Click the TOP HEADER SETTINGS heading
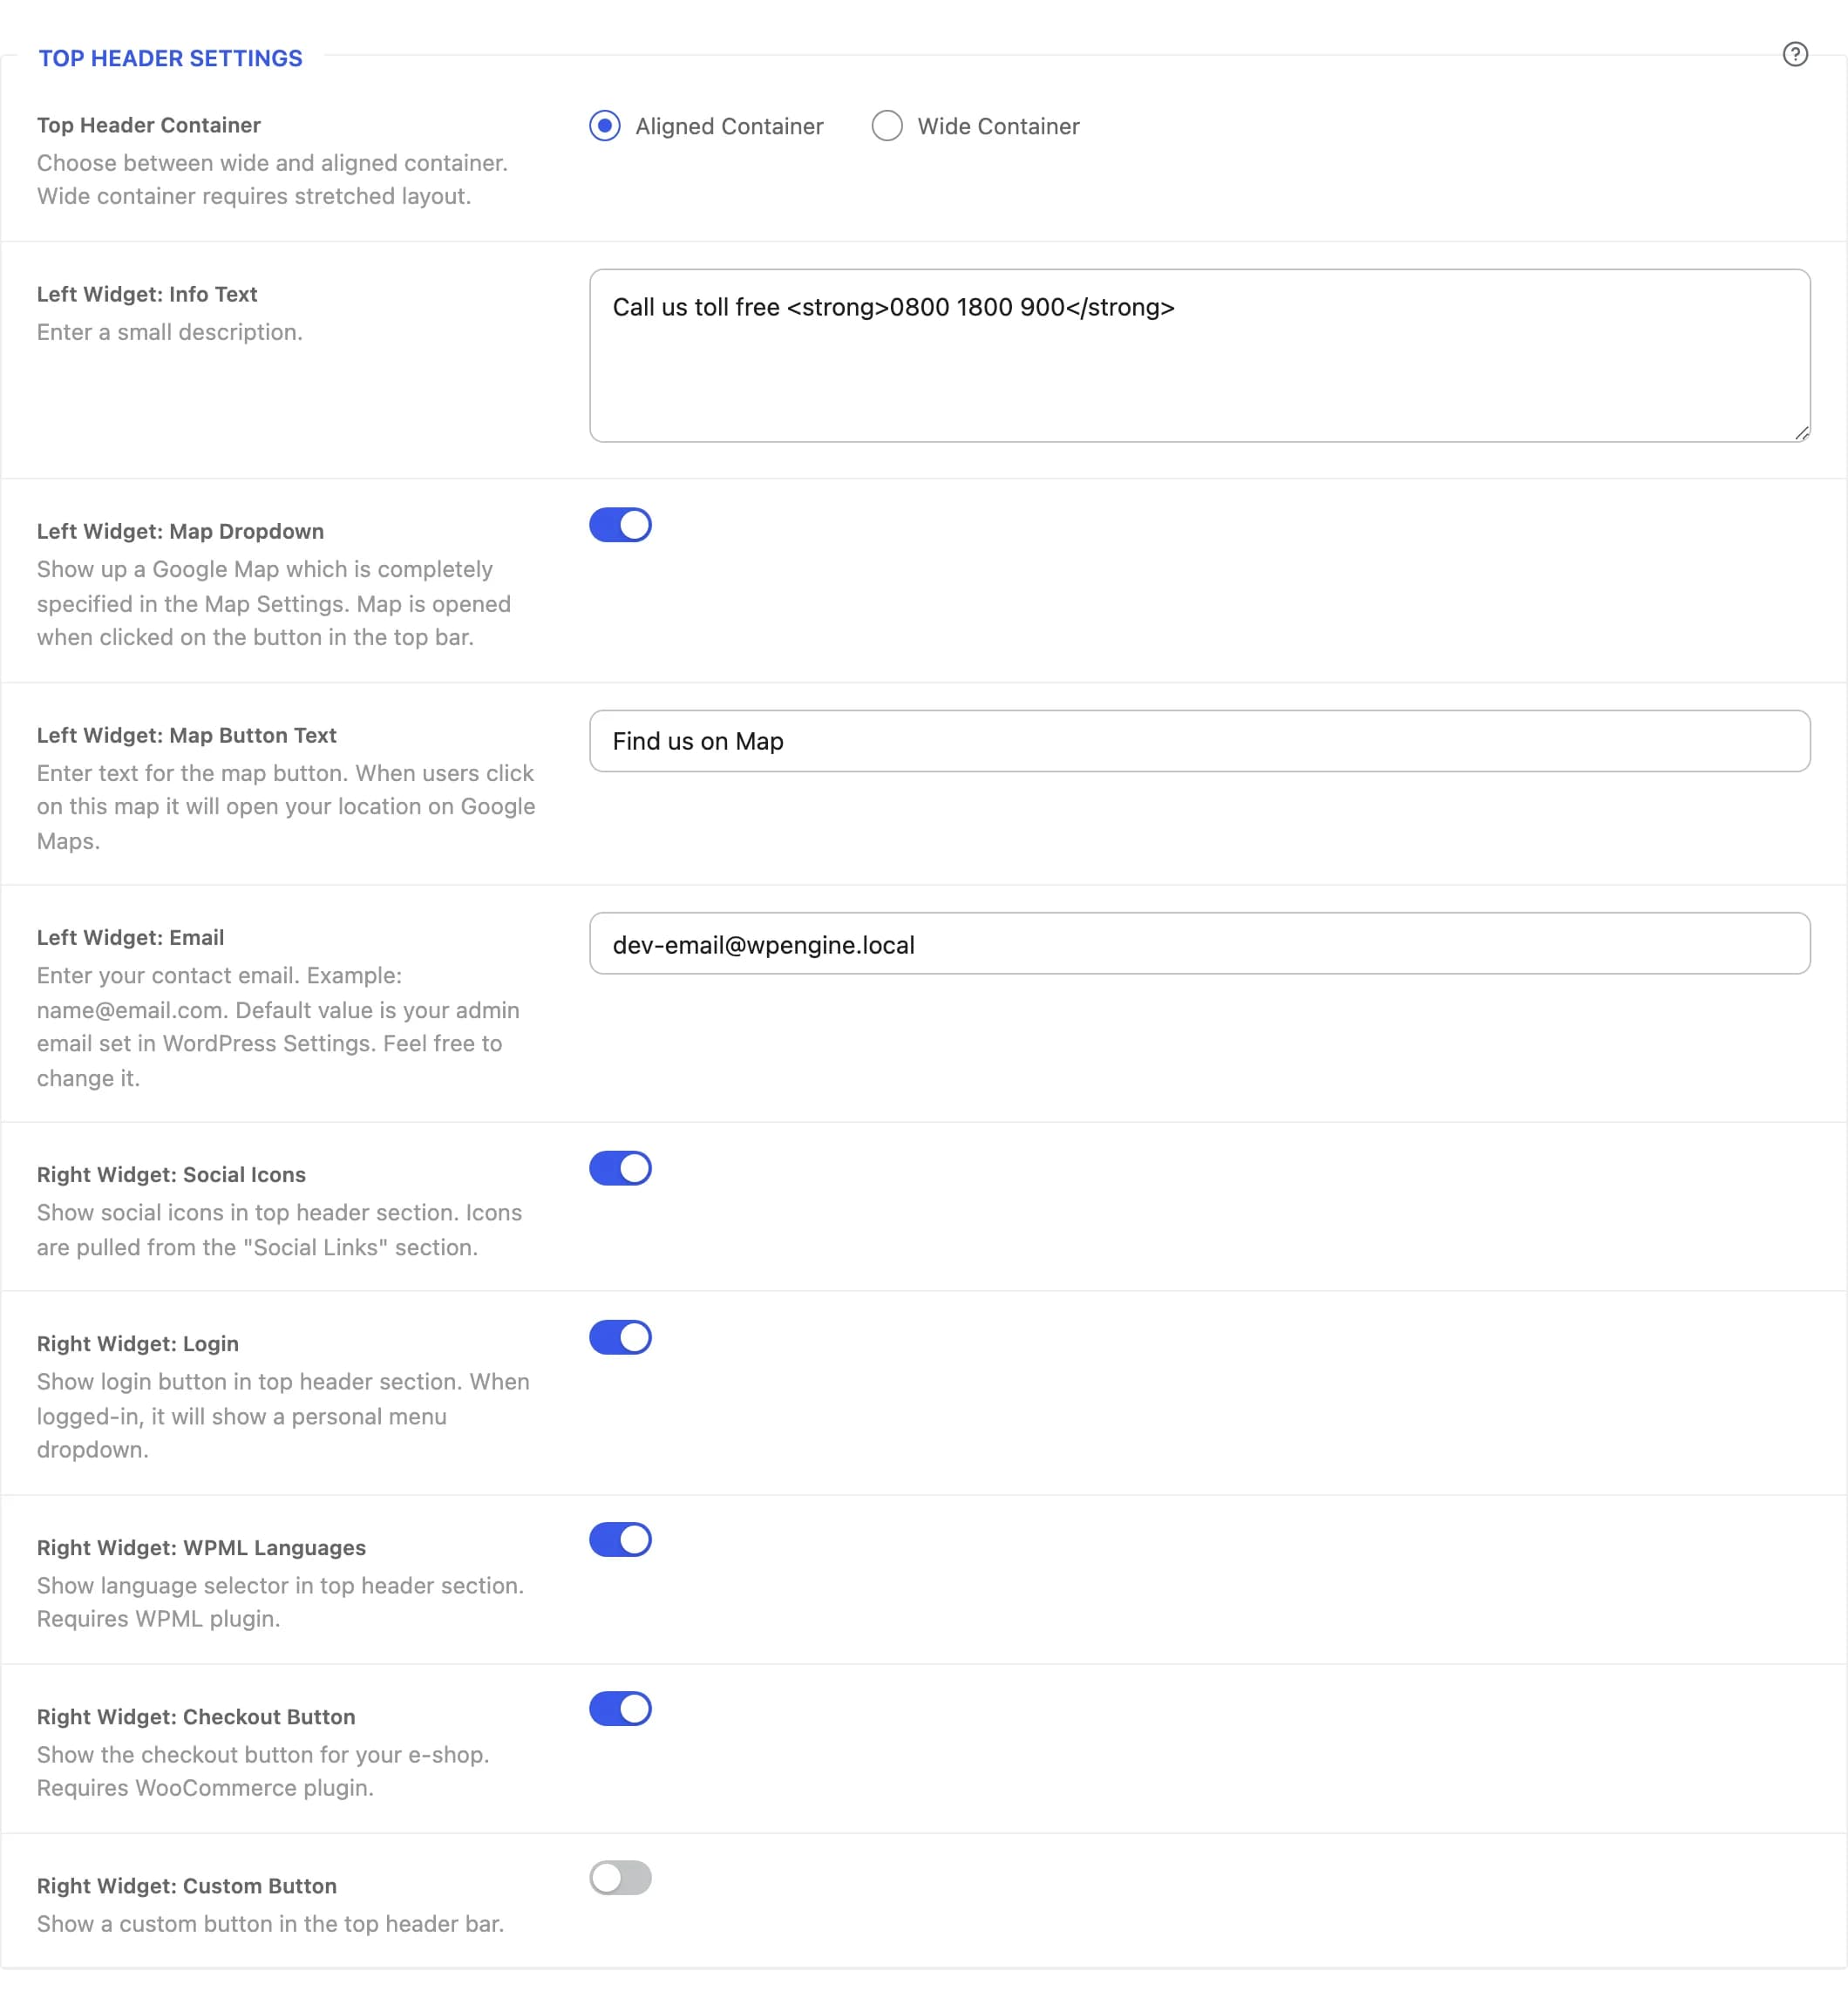This screenshot has width=1848, height=2005. point(170,58)
